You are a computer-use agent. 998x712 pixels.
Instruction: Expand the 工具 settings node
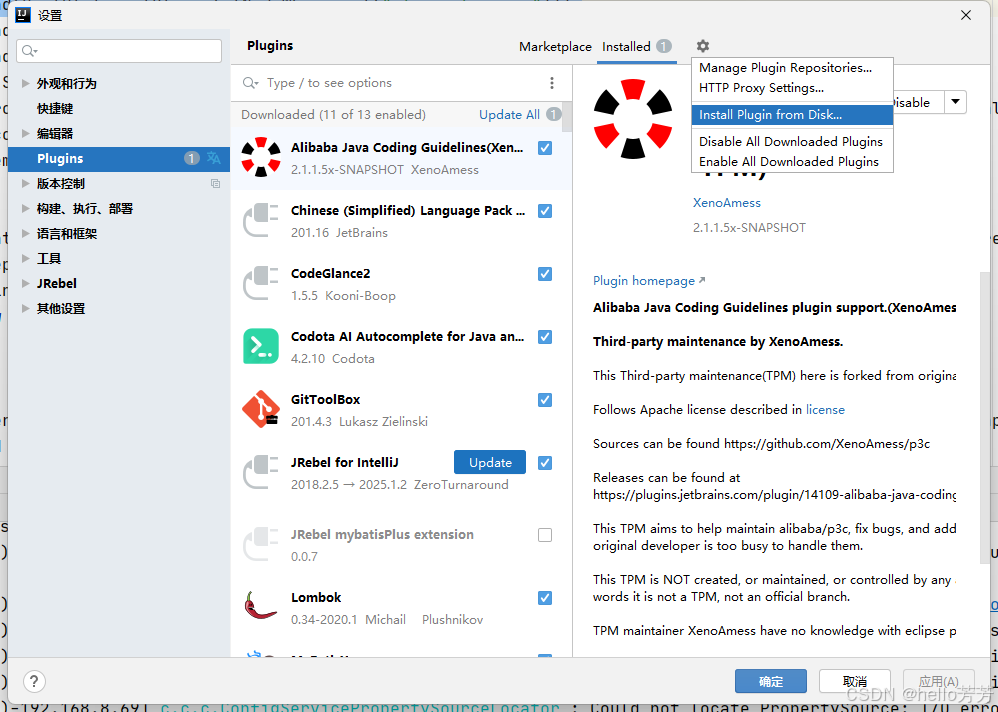coord(25,258)
